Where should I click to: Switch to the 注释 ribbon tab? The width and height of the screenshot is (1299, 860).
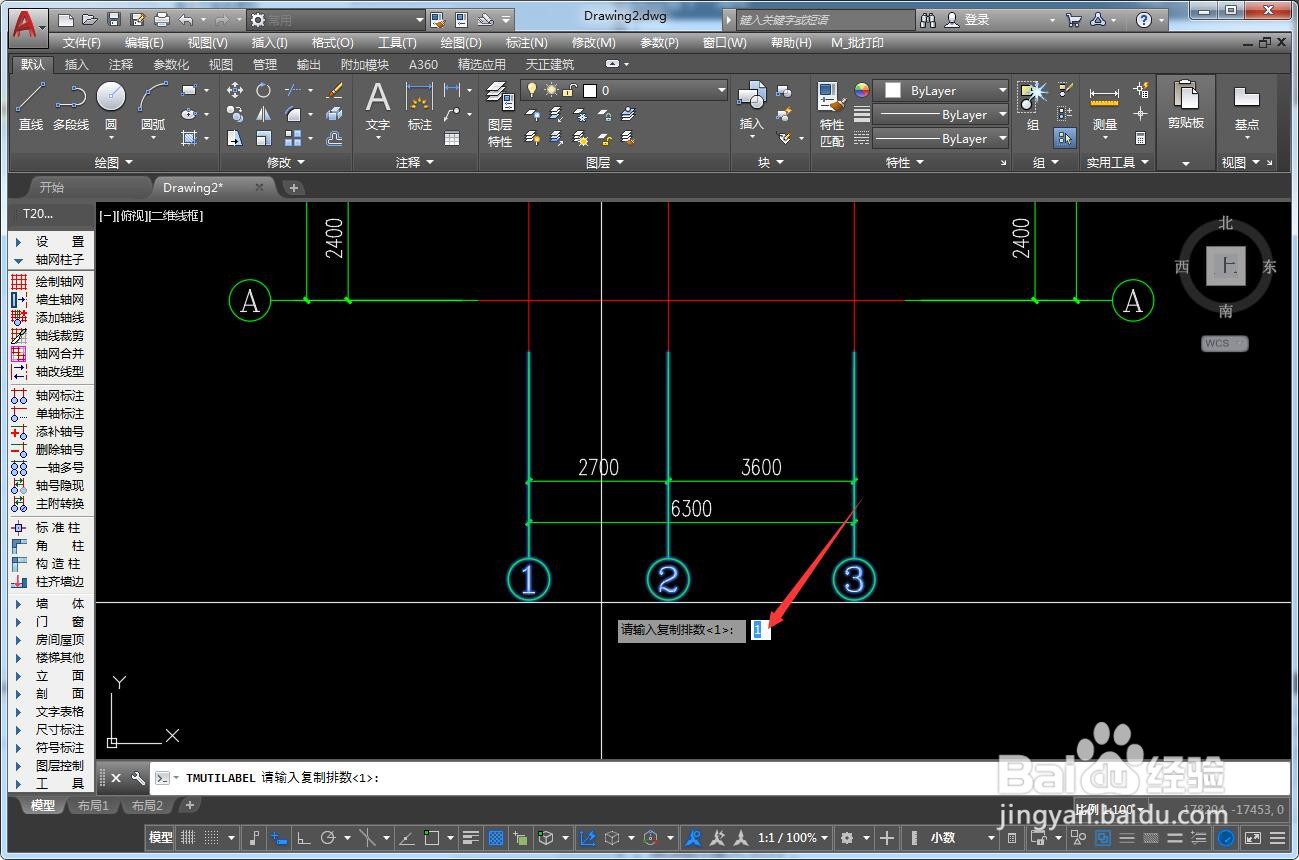tap(121, 65)
